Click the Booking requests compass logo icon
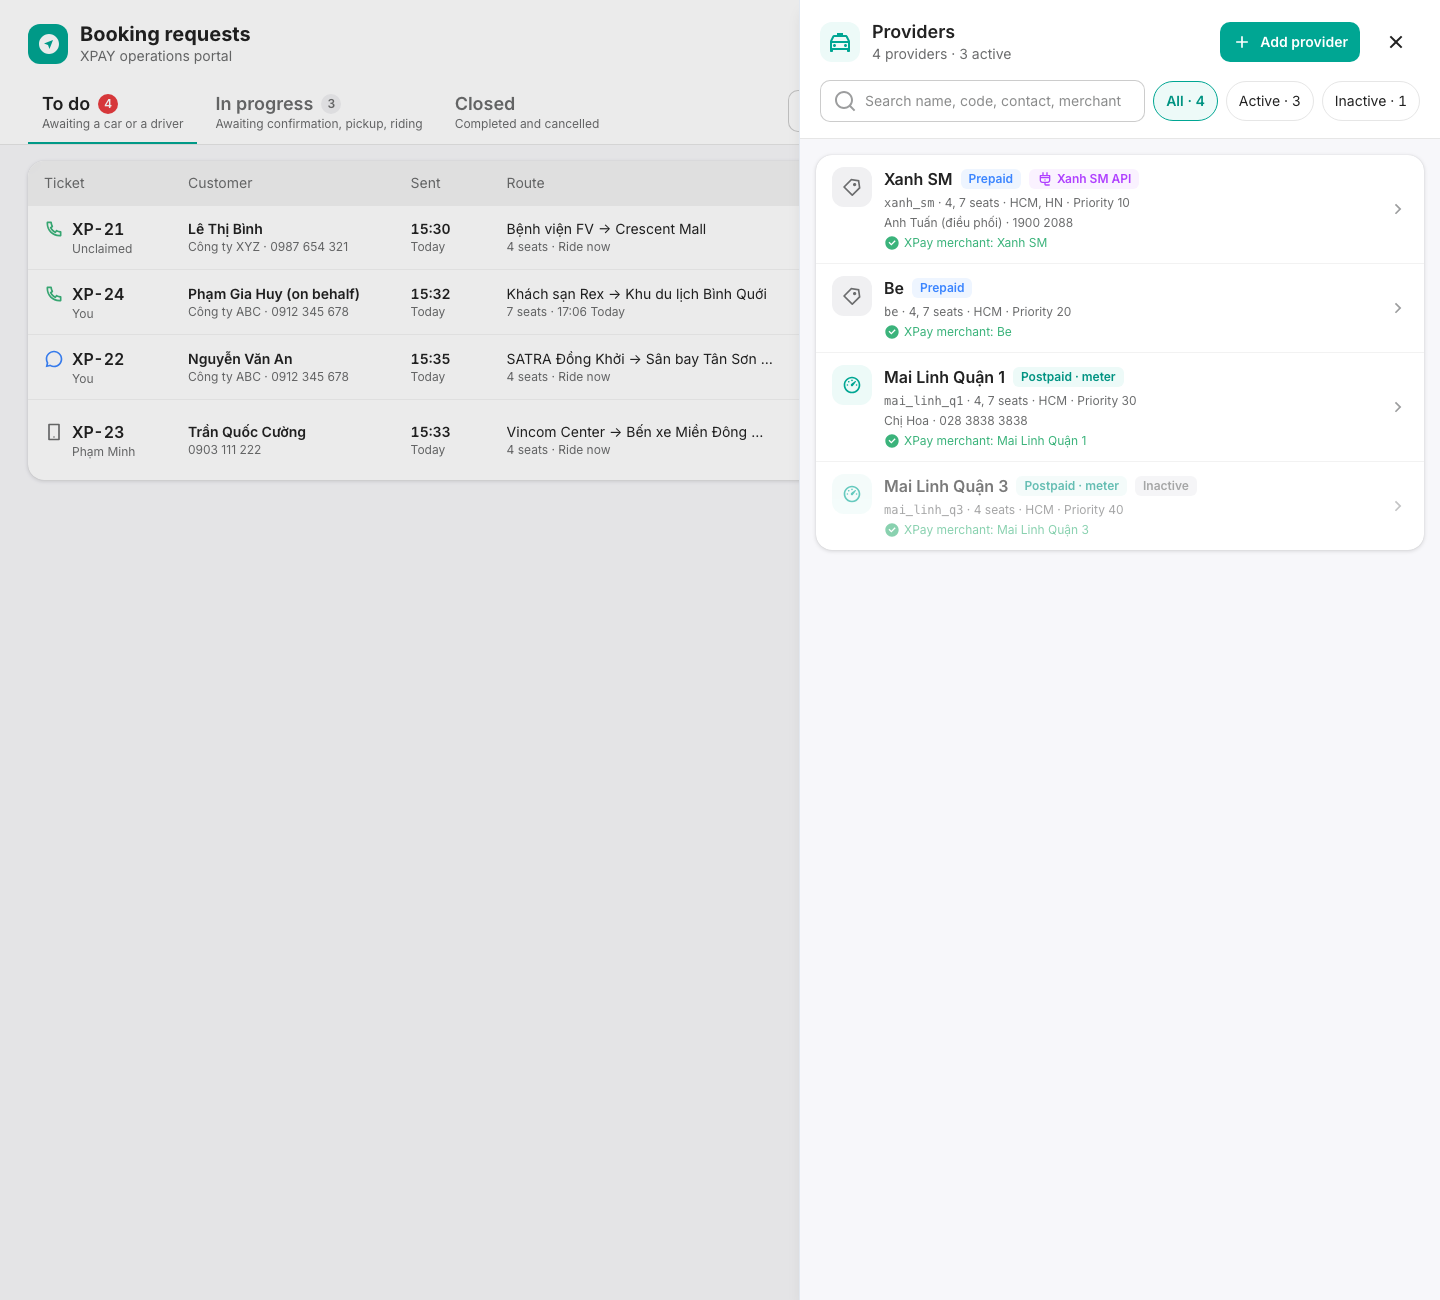Screen dimensions: 1440x1300 tap(48, 44)
